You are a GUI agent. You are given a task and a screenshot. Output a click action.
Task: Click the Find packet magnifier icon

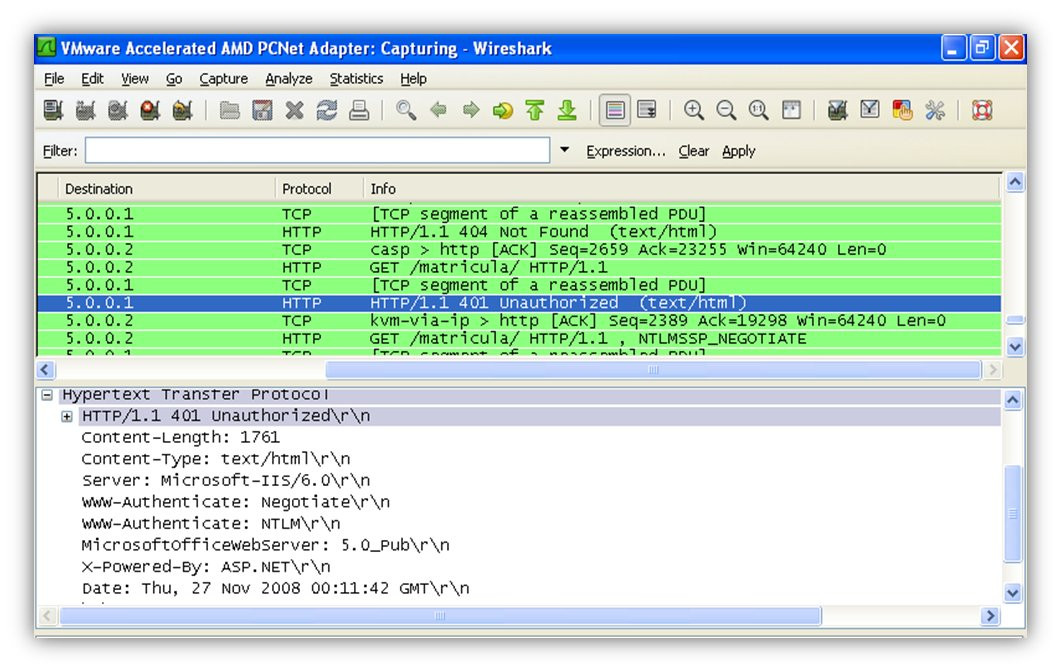tap(406, 110)
